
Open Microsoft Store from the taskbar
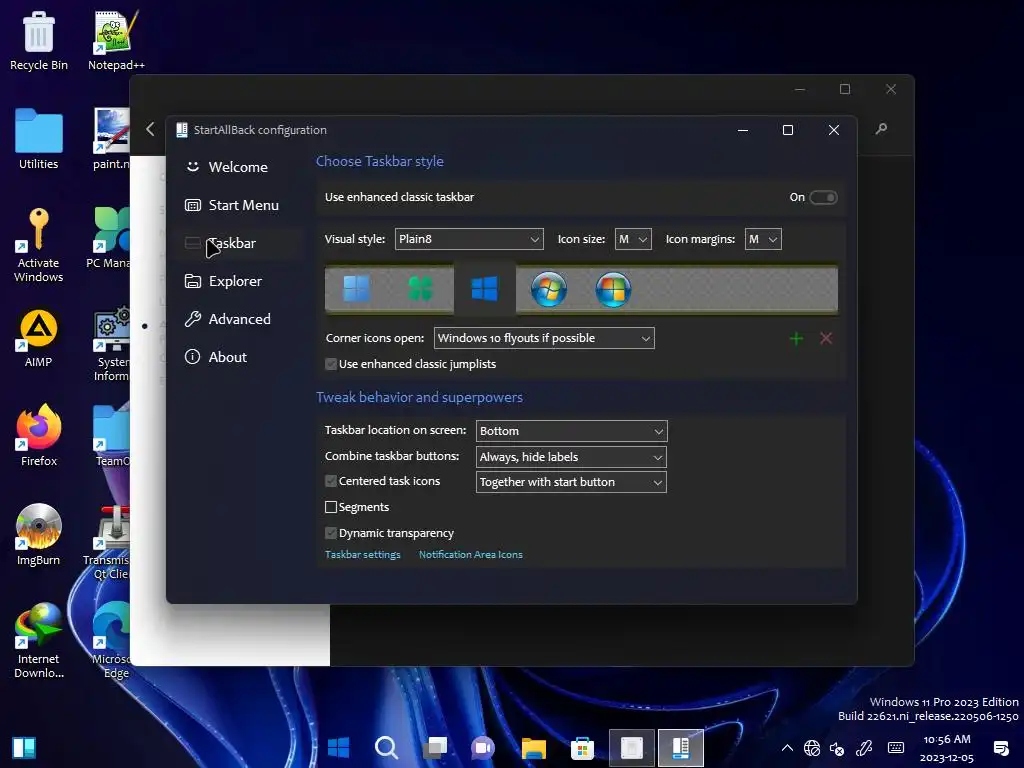582,748
